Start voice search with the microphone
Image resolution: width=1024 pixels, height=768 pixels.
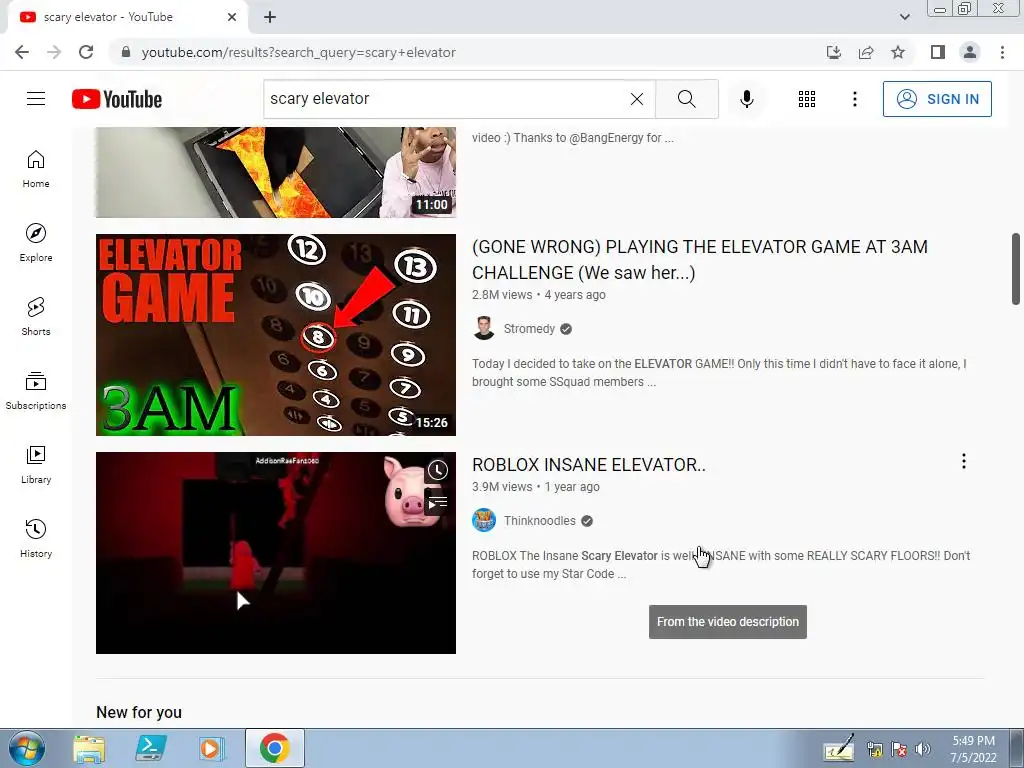pyautogui.click(x=746, y=99)
